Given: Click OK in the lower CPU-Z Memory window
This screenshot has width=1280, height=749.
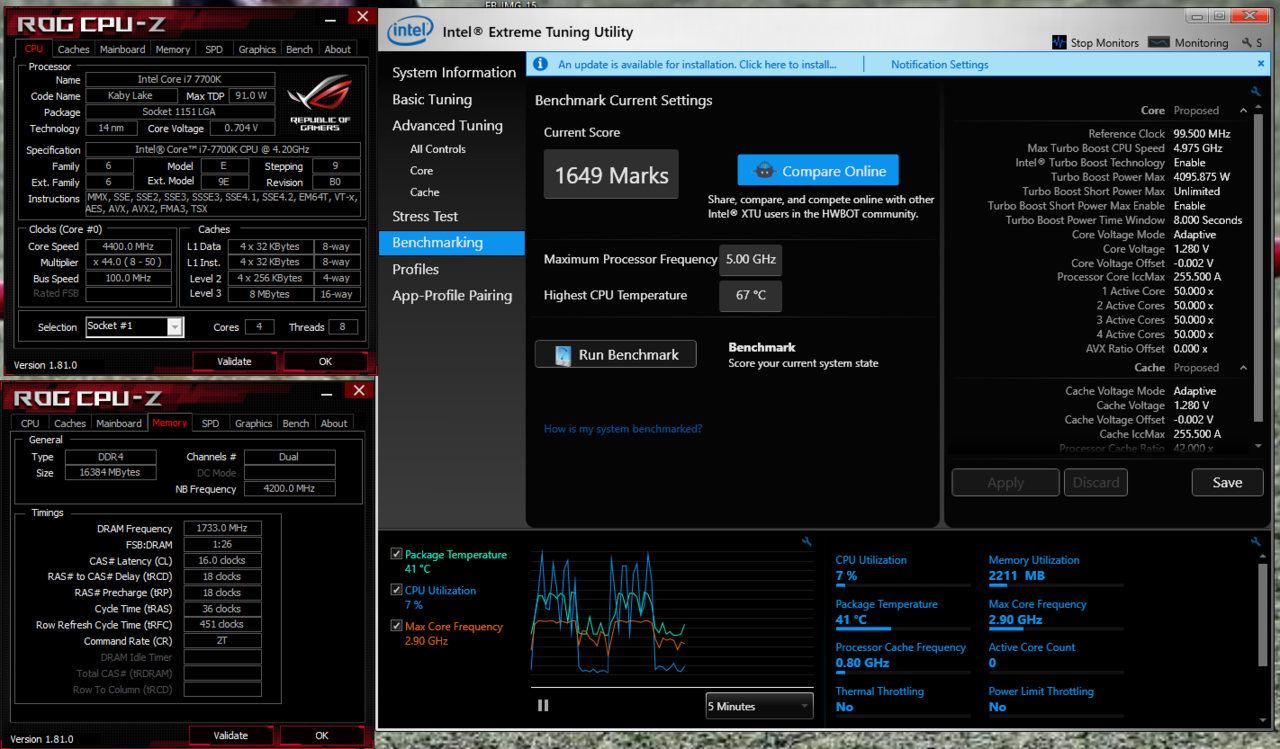Looking at the screenshot, I should pyautogui.click(x=322, y=735).
